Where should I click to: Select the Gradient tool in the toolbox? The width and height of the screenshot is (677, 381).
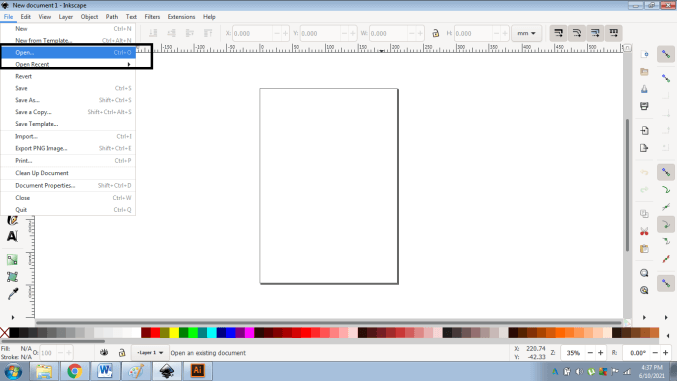[x=12, y=260]
